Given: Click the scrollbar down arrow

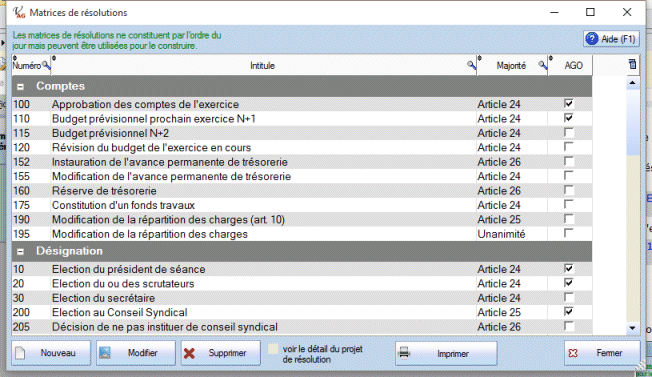Looking at the screenshot, I should point(632,328).
